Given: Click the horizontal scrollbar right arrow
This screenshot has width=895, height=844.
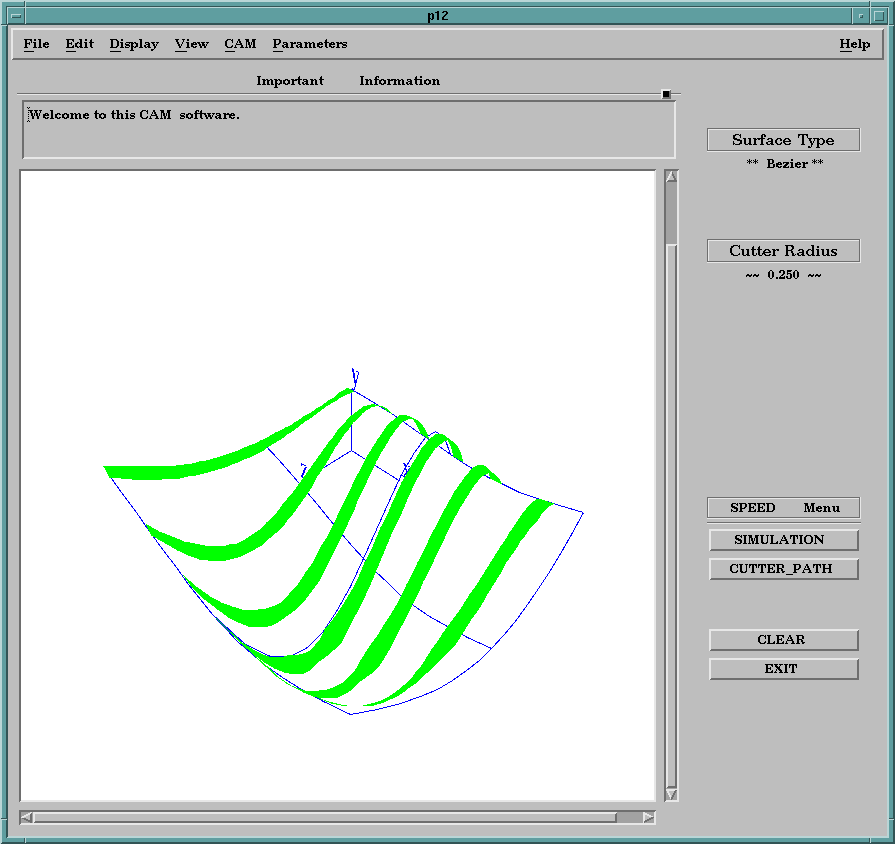Looking at the screenshot, I should (x=648, y=817).
